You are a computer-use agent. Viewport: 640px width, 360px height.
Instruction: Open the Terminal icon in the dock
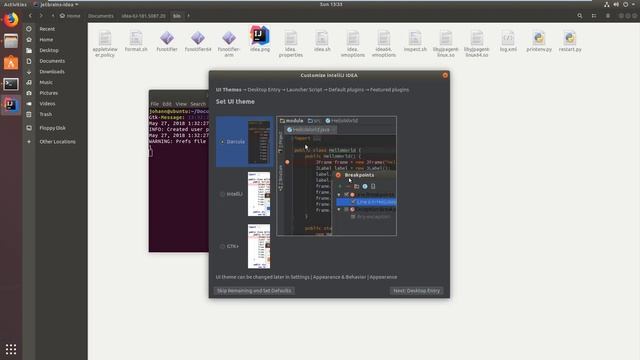click(x=11, y=84)
